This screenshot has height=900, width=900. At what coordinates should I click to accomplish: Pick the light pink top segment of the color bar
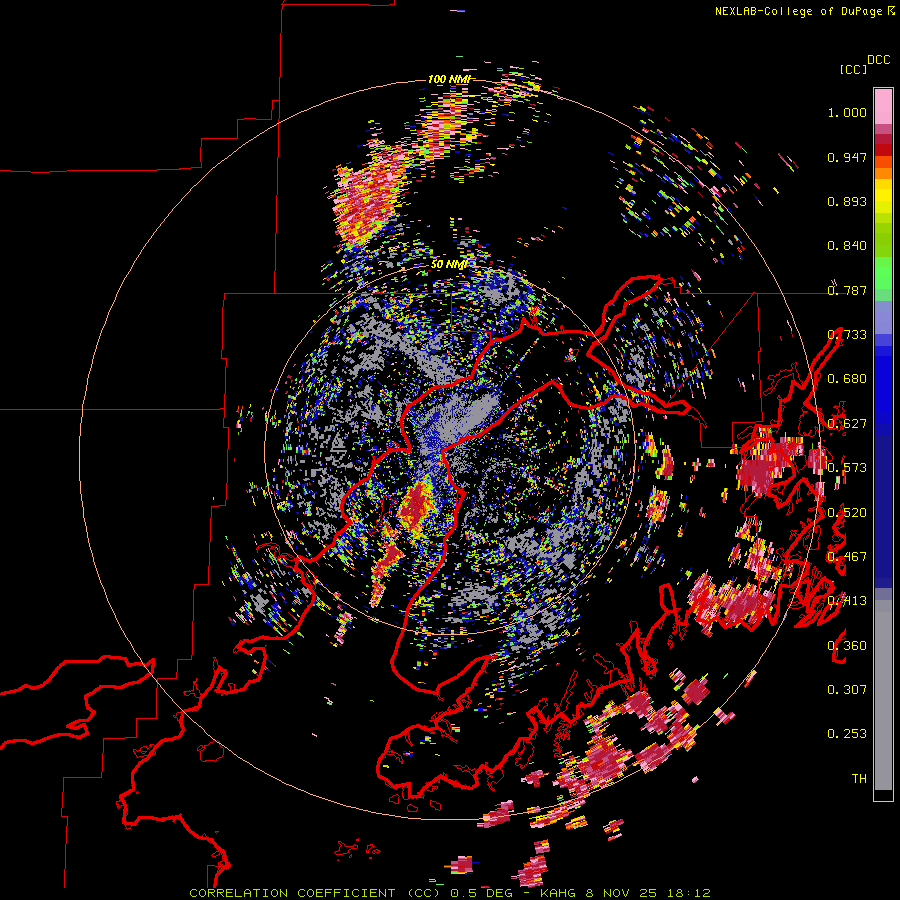pyautogui.click(x=883, y=106)
